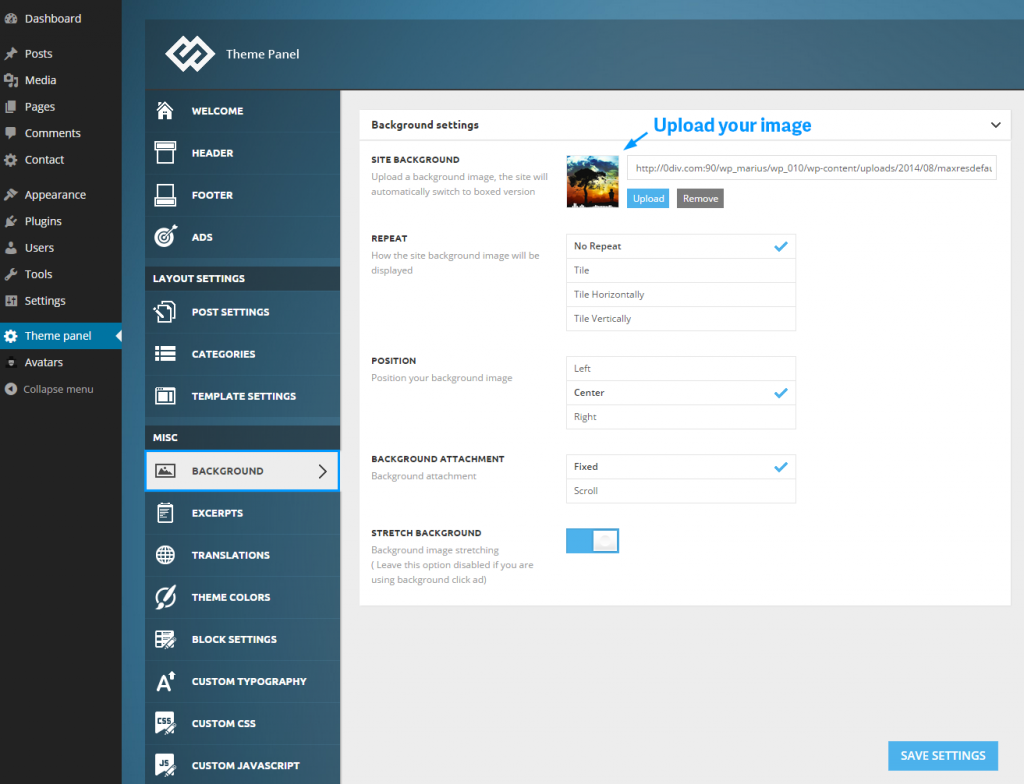Screen dimensions: 1024x784
Task: Click the Categories list icon
Action: [165, 354]
